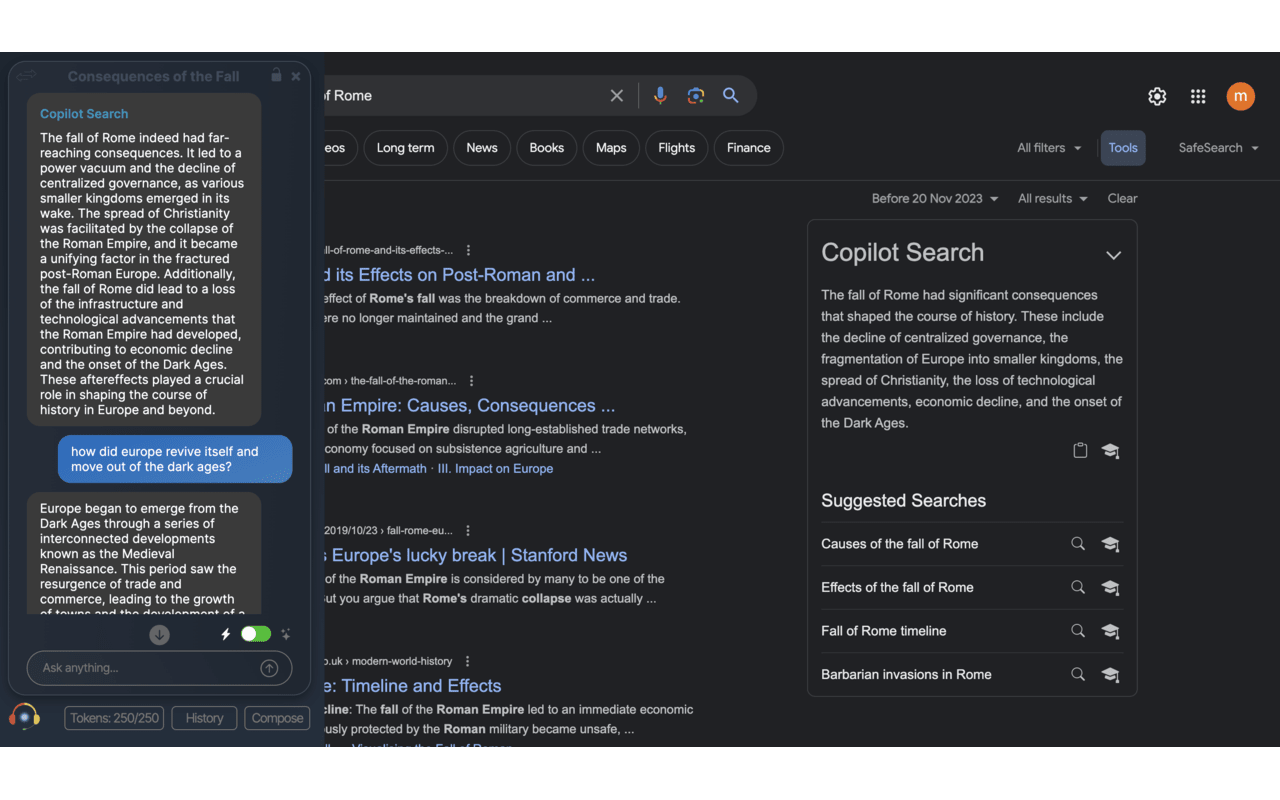Viewport: 1280px width, 800px height.
Task: Click magnifier icon beside Causes of the fall of Rome
Action: (x=1078, y=544)
